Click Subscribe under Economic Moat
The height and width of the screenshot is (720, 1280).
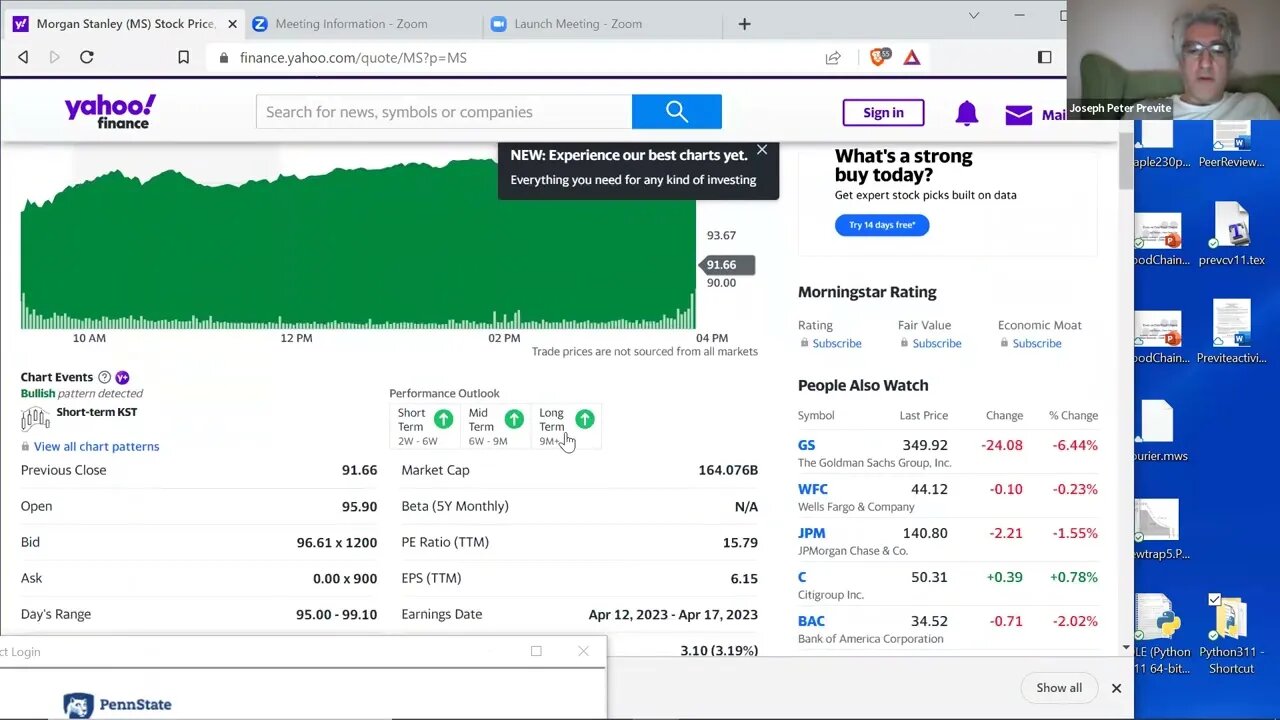[1037, 343]
